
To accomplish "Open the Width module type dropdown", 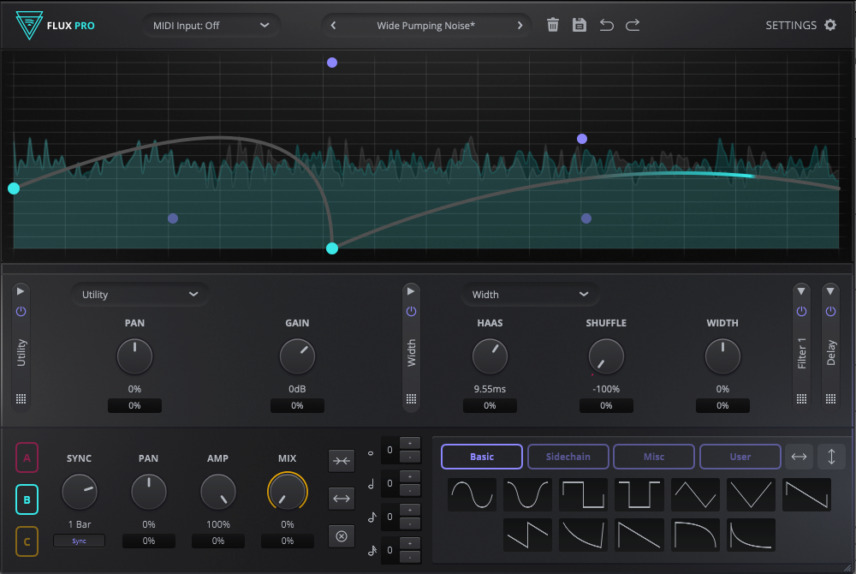I will 530,294.
